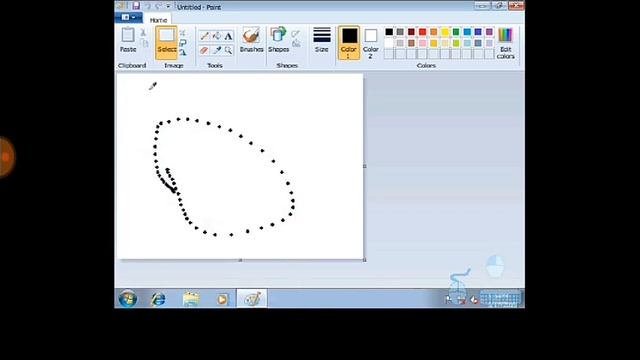Image resolution: width=640 pixels, height=360 pixels.
Task: Launch Internet Explorer from taskbar
Action: click(x=158, y=299)
